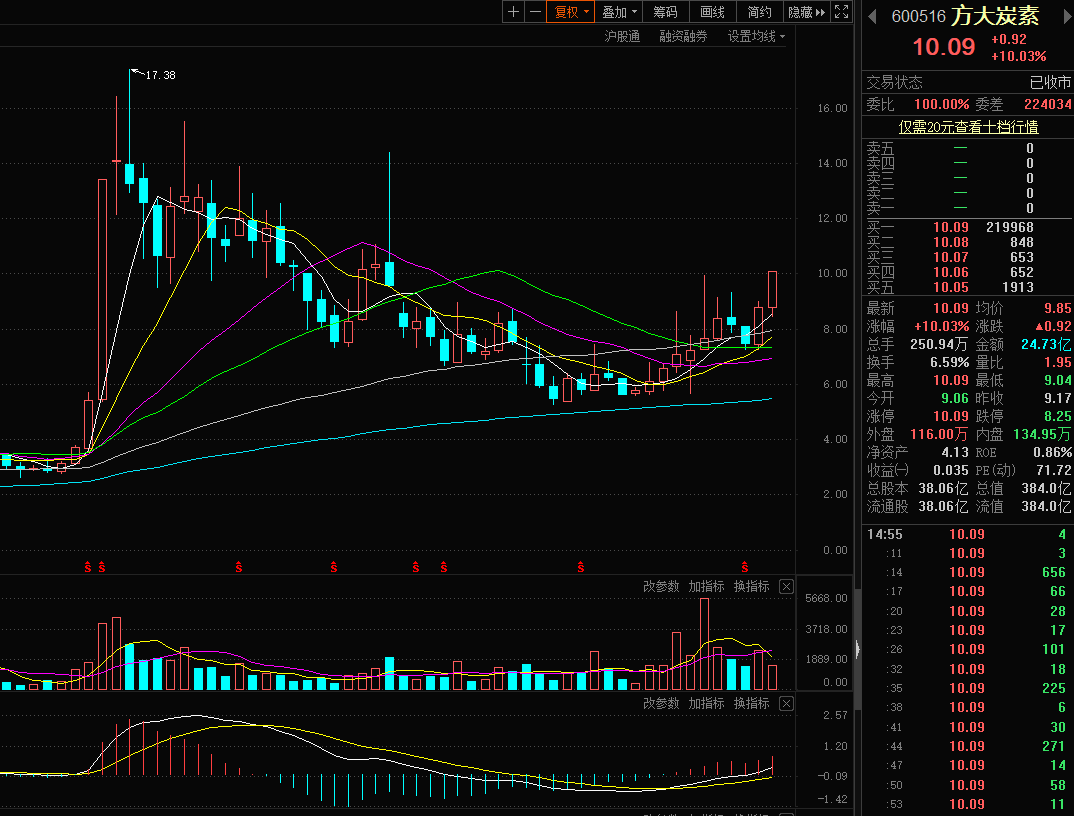Click 改参数 in the volume indicator panel
Viewport: 1074px width, 816px height.
point(661,586)
